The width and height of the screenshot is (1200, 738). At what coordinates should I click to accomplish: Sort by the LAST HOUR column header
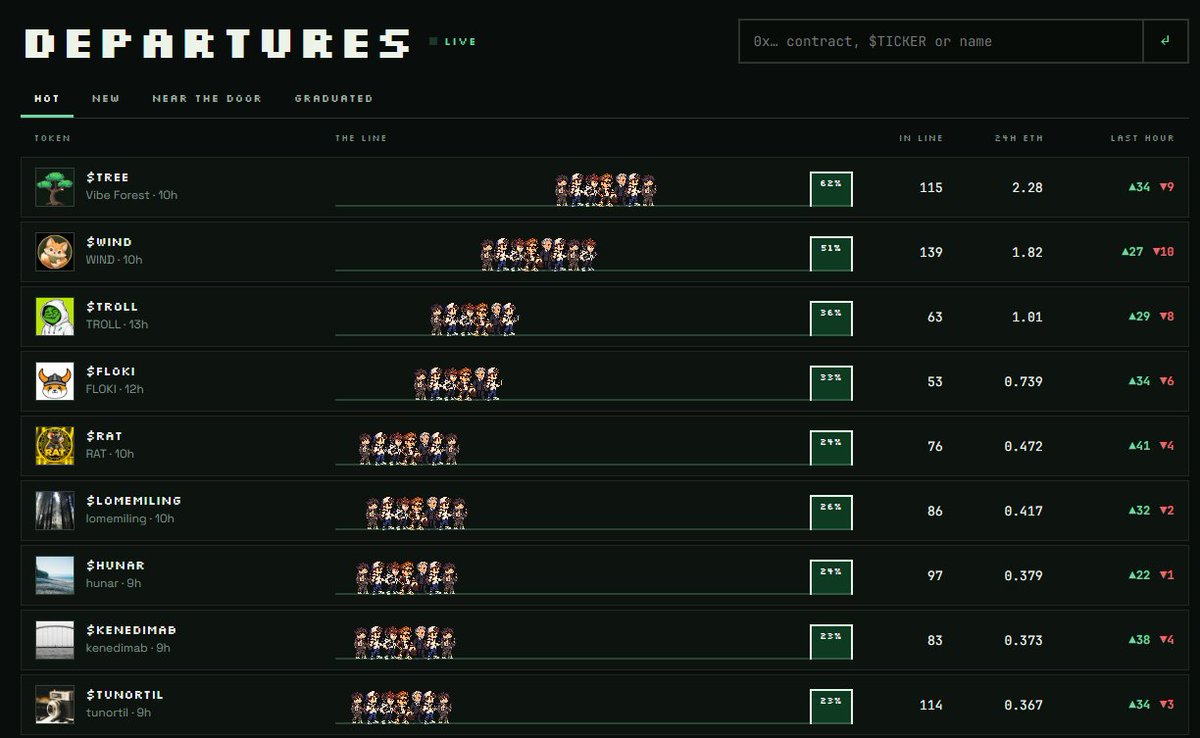(1142, 138)
